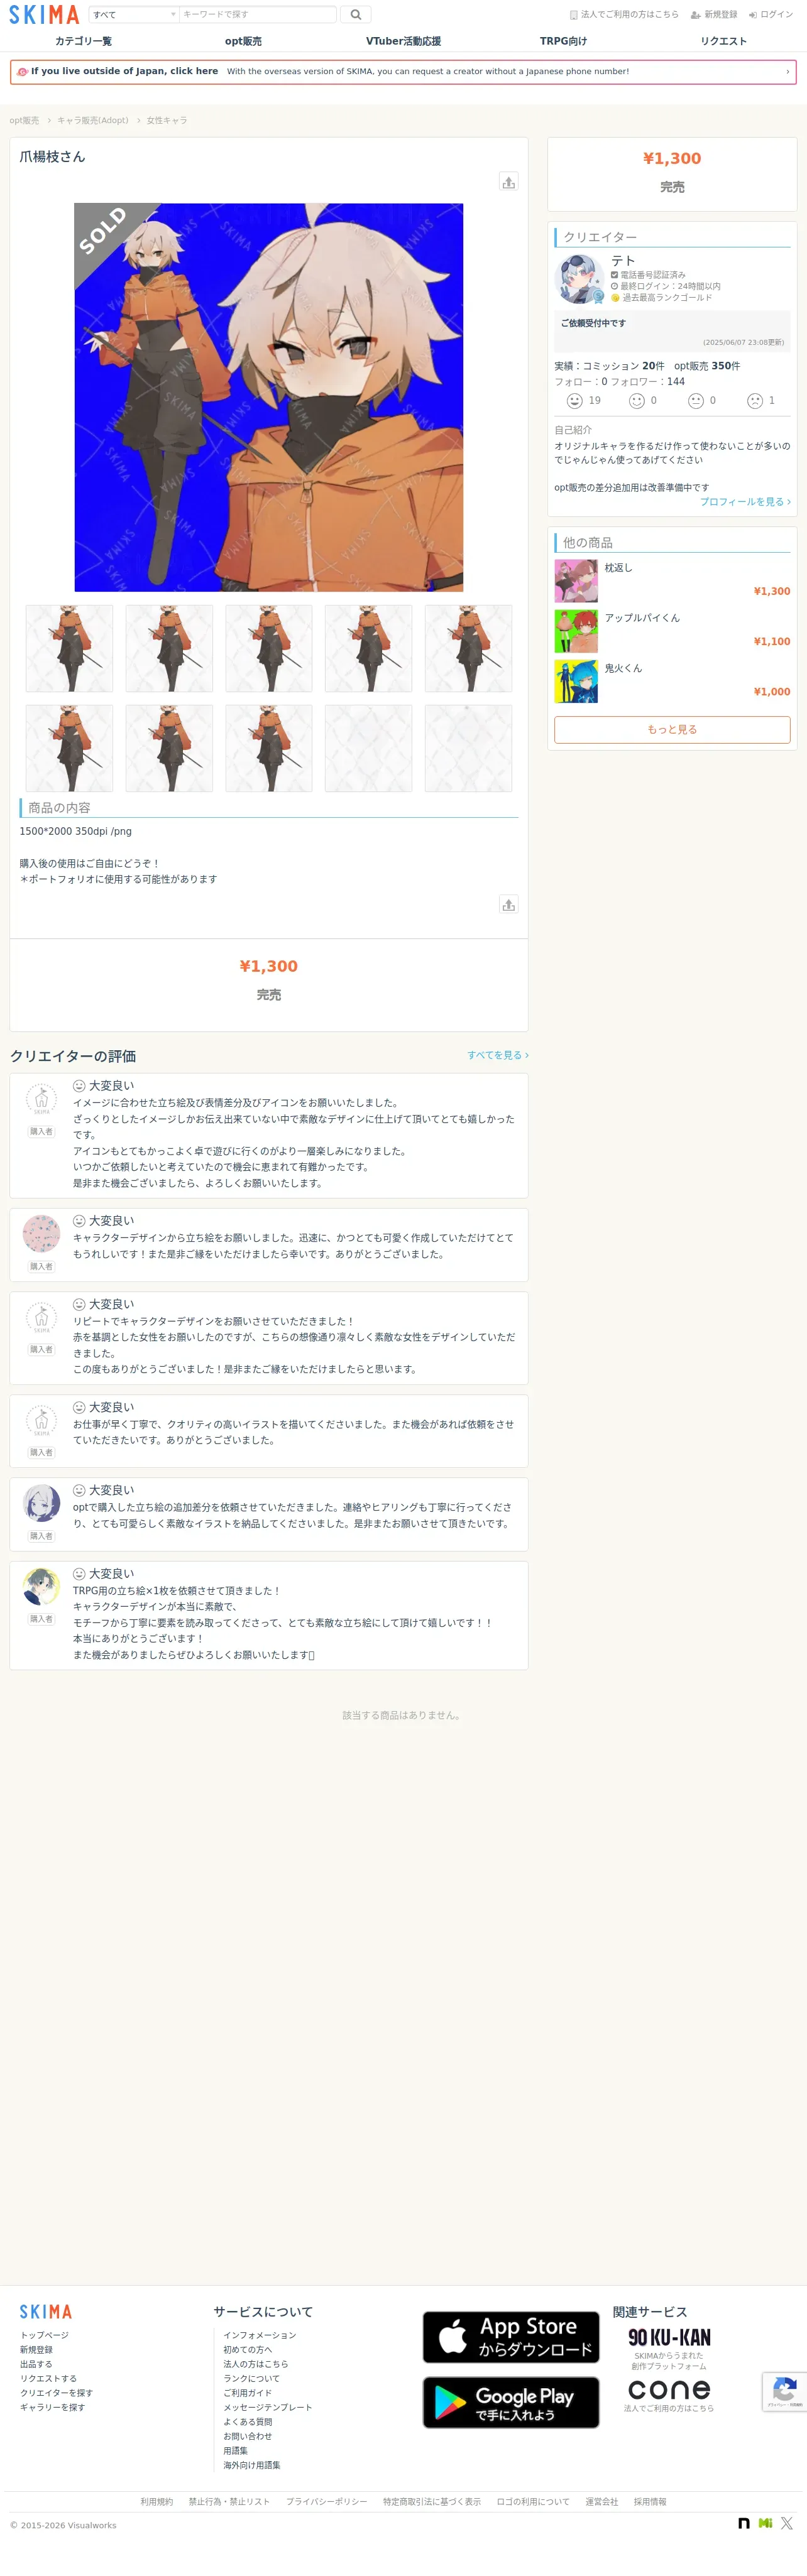The height and width of the screenshot is (2576, 807).
Task: Click the App Store download badge
Action: pos(511,2337)
